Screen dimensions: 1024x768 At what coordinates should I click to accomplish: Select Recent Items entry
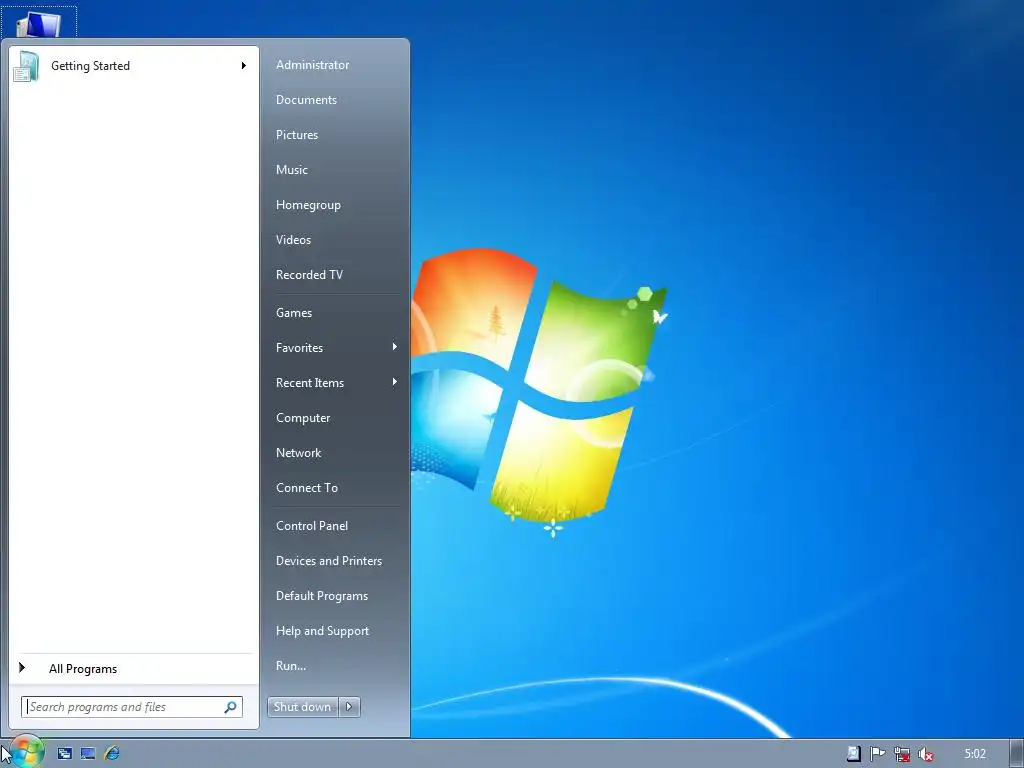(x=310, y=383)
